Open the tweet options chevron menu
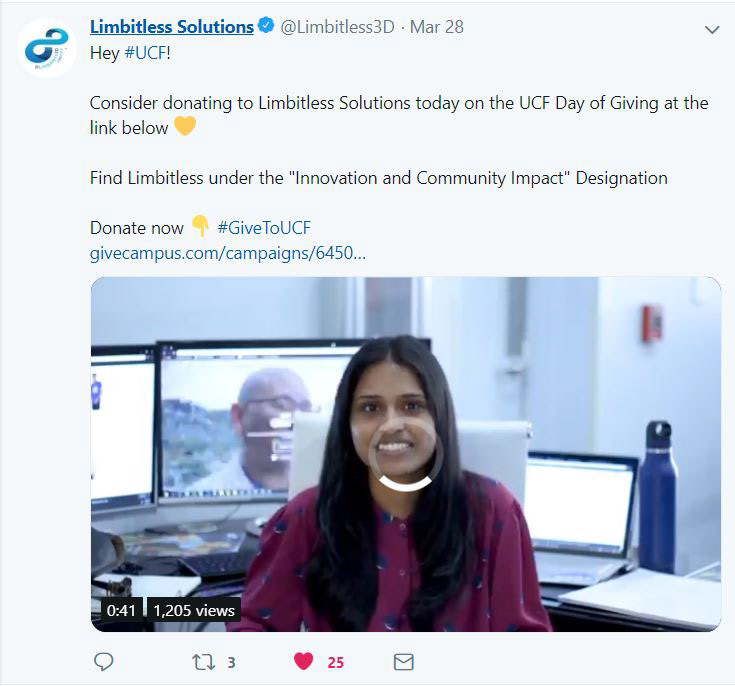Screen dimensions: 735x686 (x=712, y=30)
